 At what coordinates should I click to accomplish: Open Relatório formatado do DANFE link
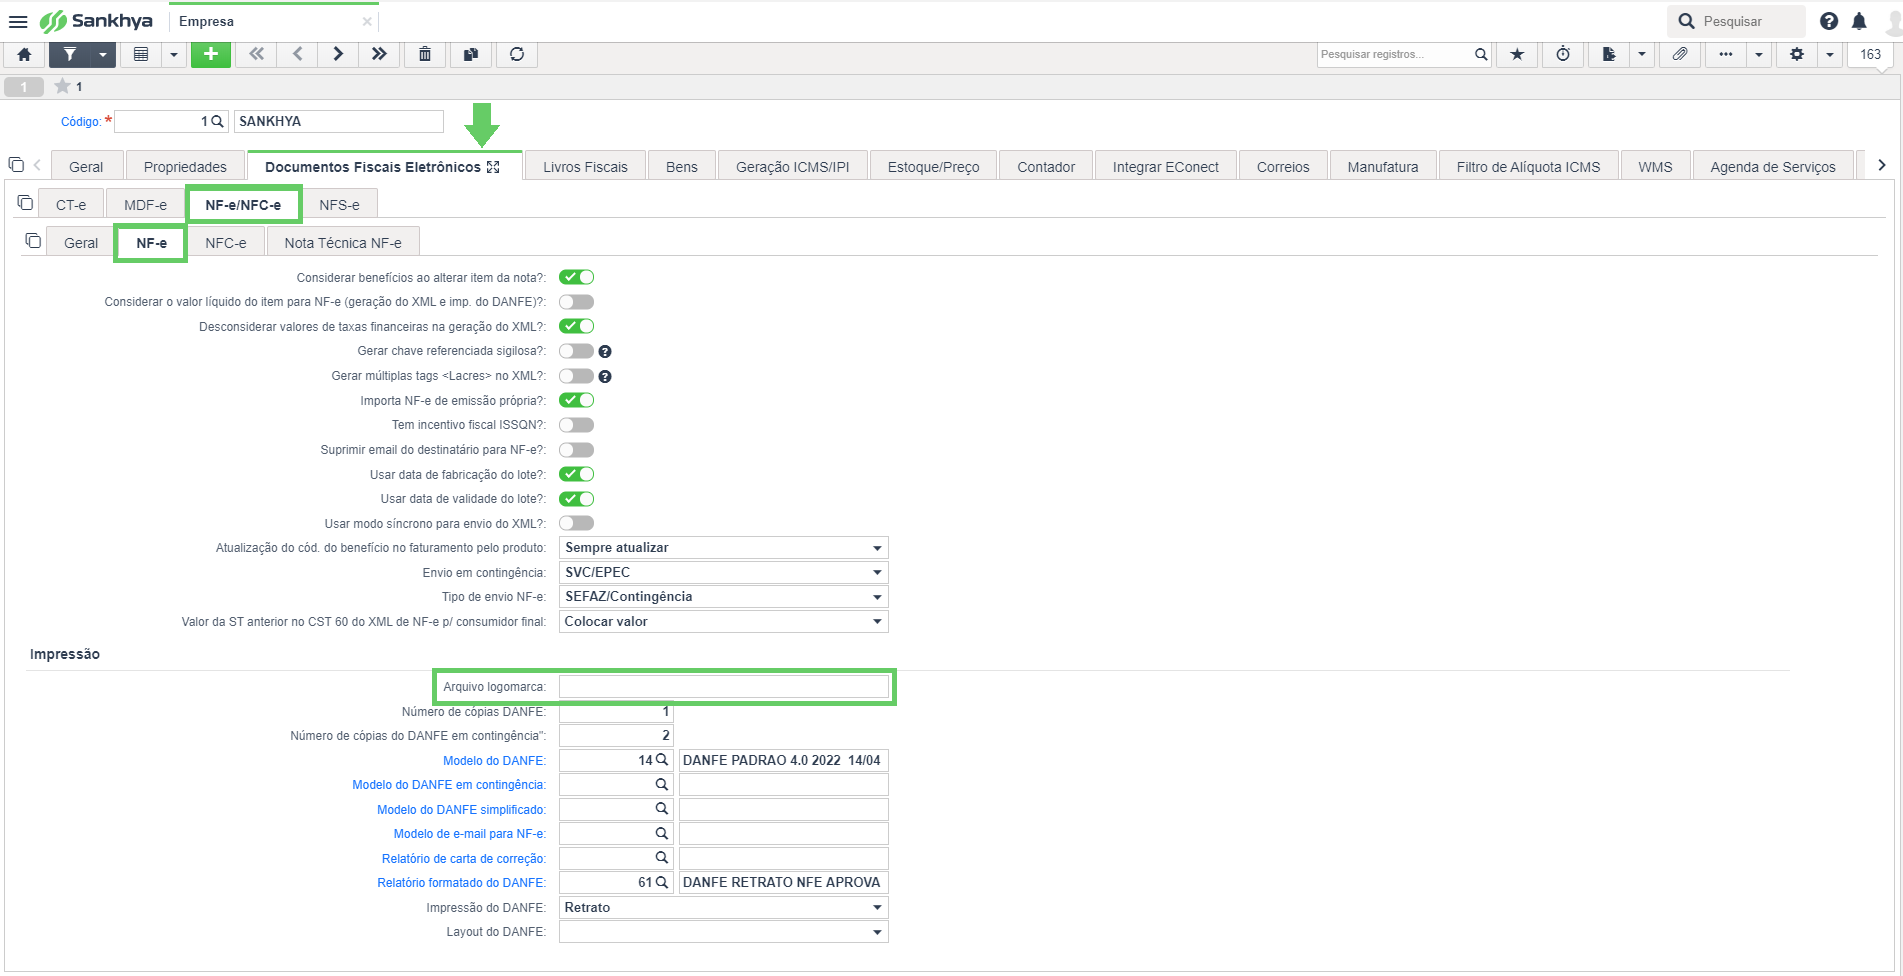tap(461, 883)
